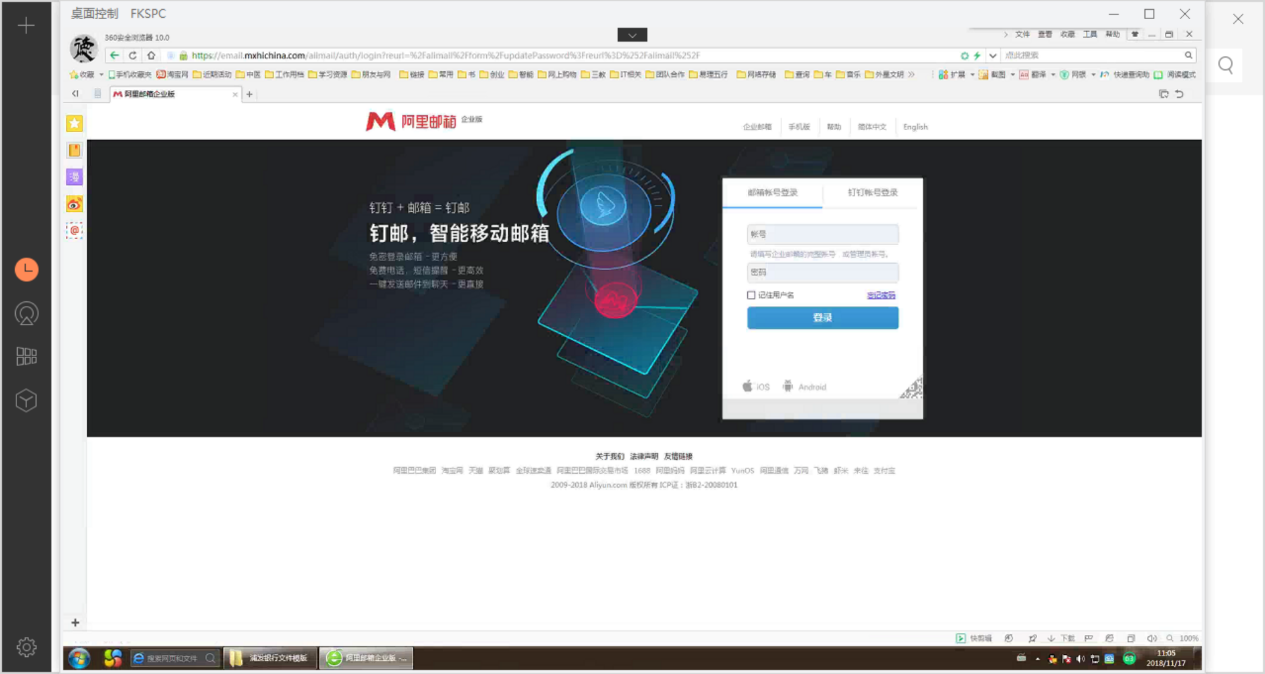
Task: Go to the browser home page icon
Action: coord(151,56)
